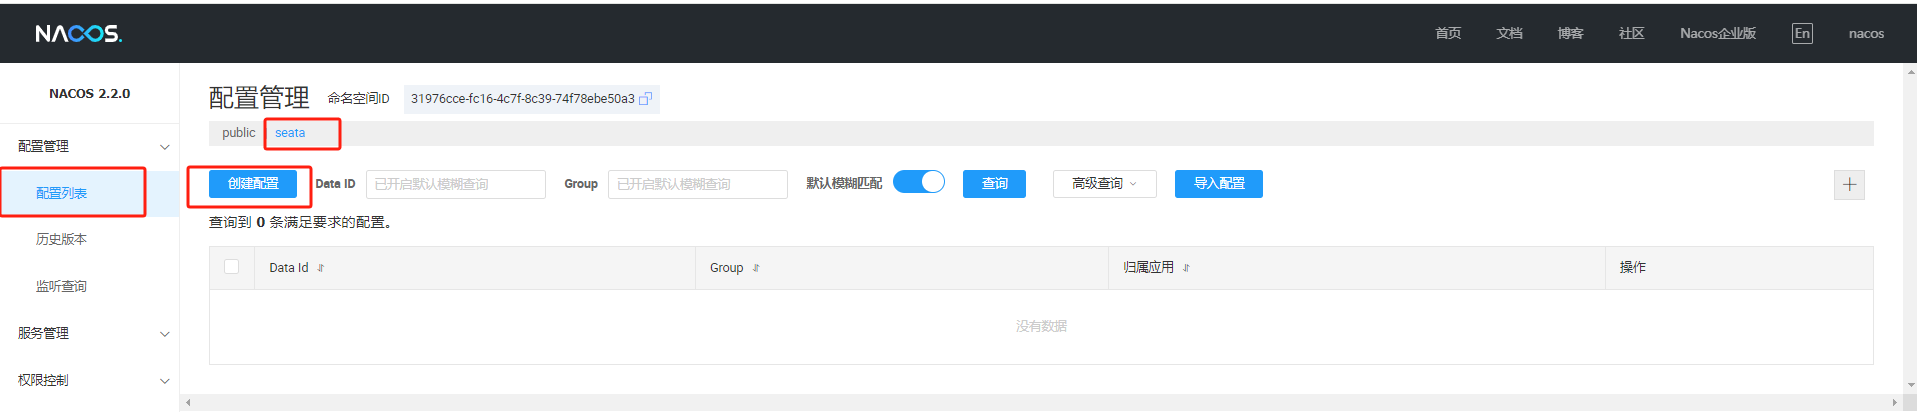Switch language with the En button
This screenshot has width=1917, height=412.
[1802, 33]
